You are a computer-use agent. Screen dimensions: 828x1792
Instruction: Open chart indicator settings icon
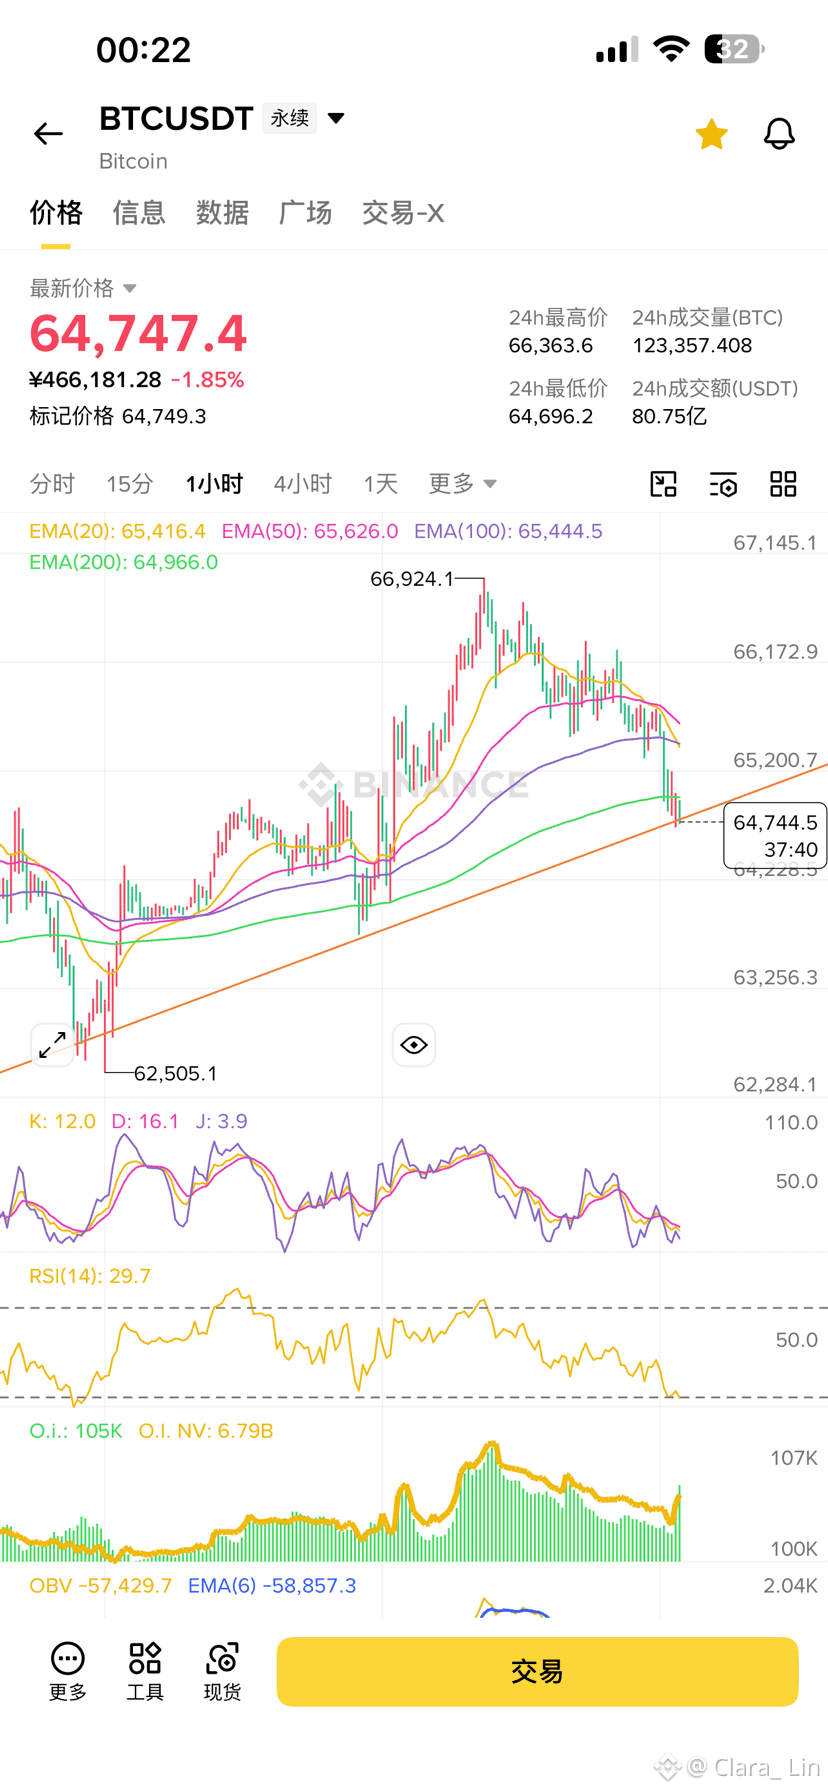(x=723, y=484)
